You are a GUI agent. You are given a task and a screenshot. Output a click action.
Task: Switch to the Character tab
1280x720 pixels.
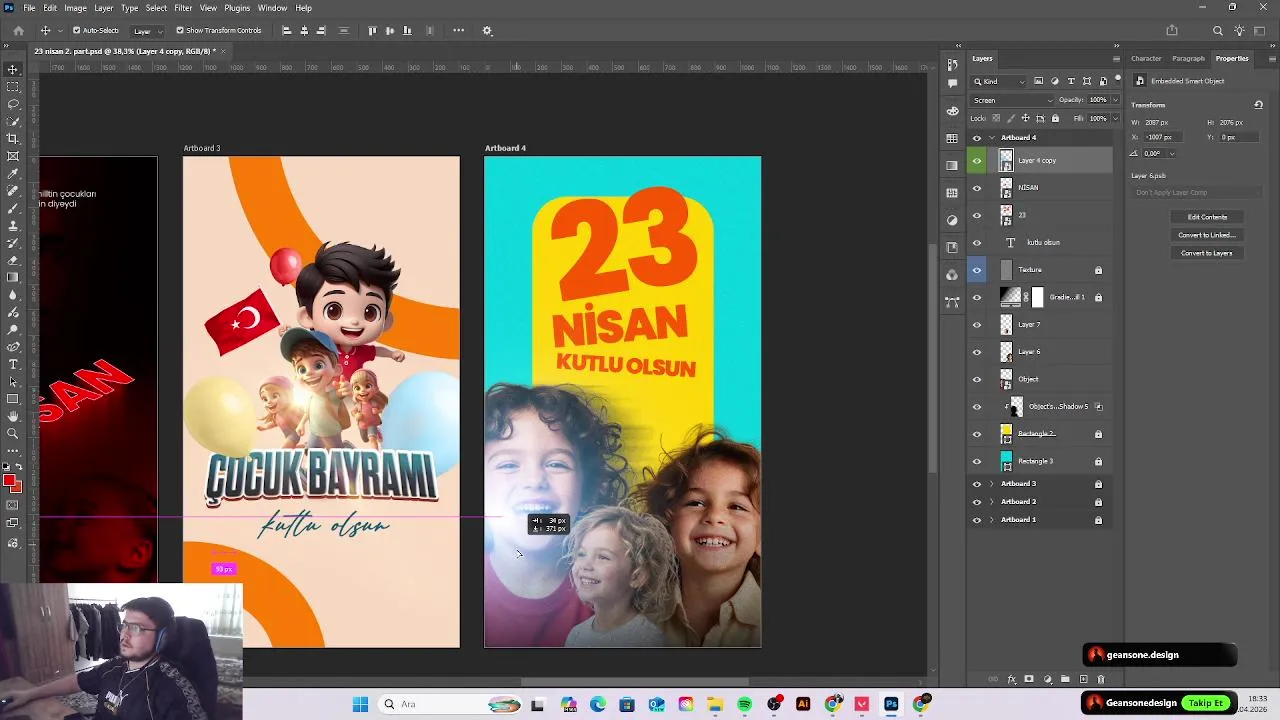(x=1146, y=59)
